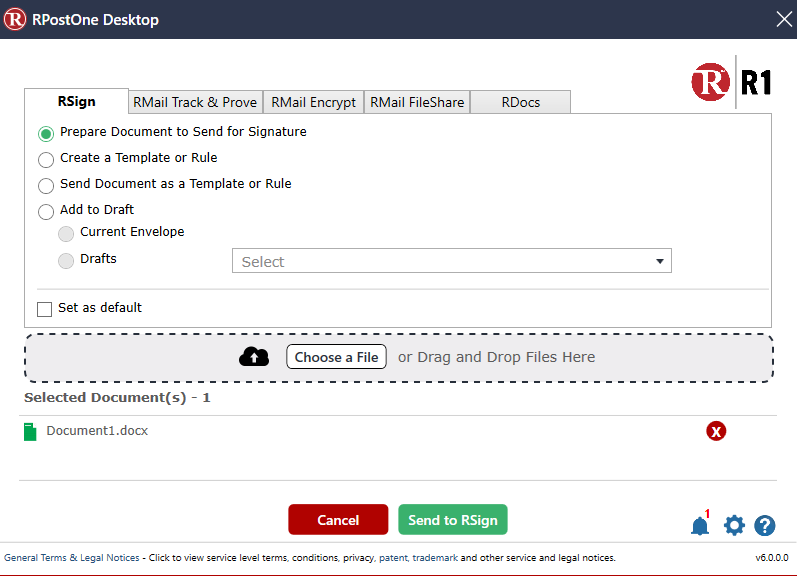This screenshot has height=576, width=797.
Task: Switch to RMail Track & Prove tab
Action: click(195, 102)
